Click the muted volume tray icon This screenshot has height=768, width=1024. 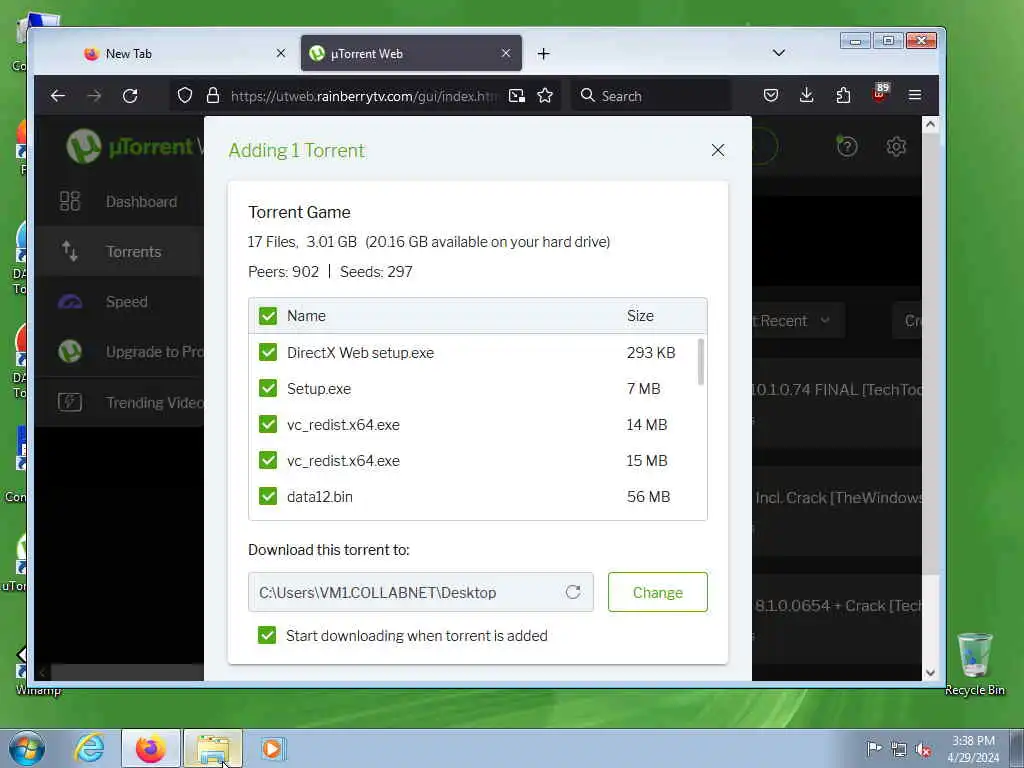pos(923,749)
